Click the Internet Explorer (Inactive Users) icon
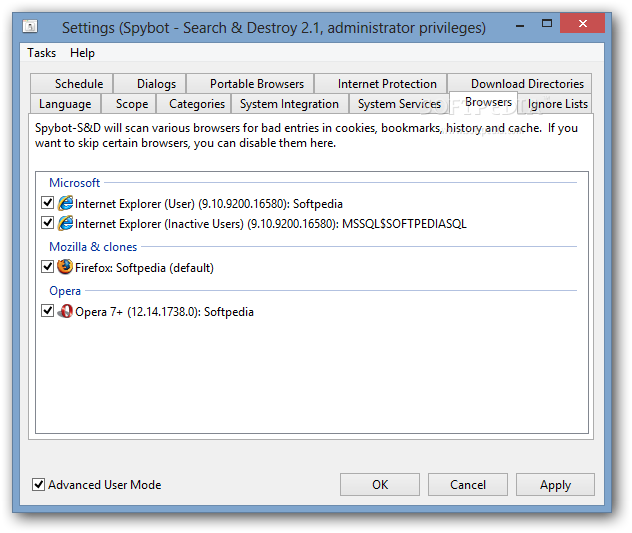Screen dimensions: 632x533 [65, 223]
